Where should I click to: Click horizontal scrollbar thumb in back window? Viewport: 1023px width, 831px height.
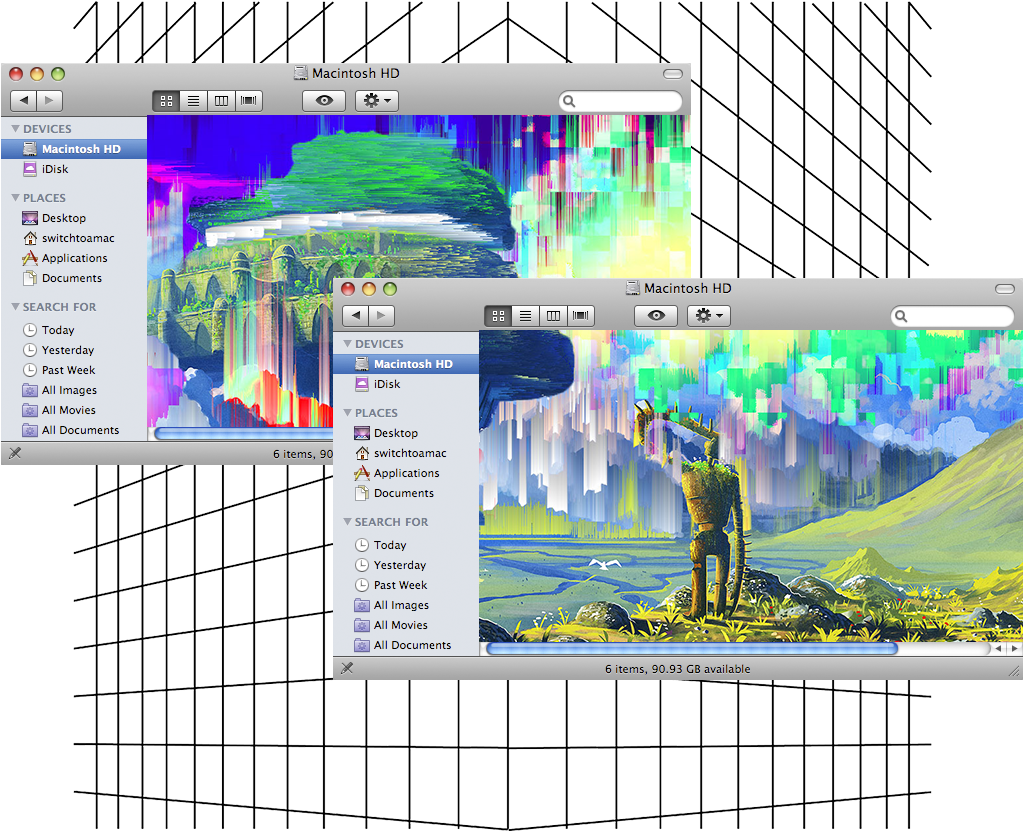click(244, 433)
